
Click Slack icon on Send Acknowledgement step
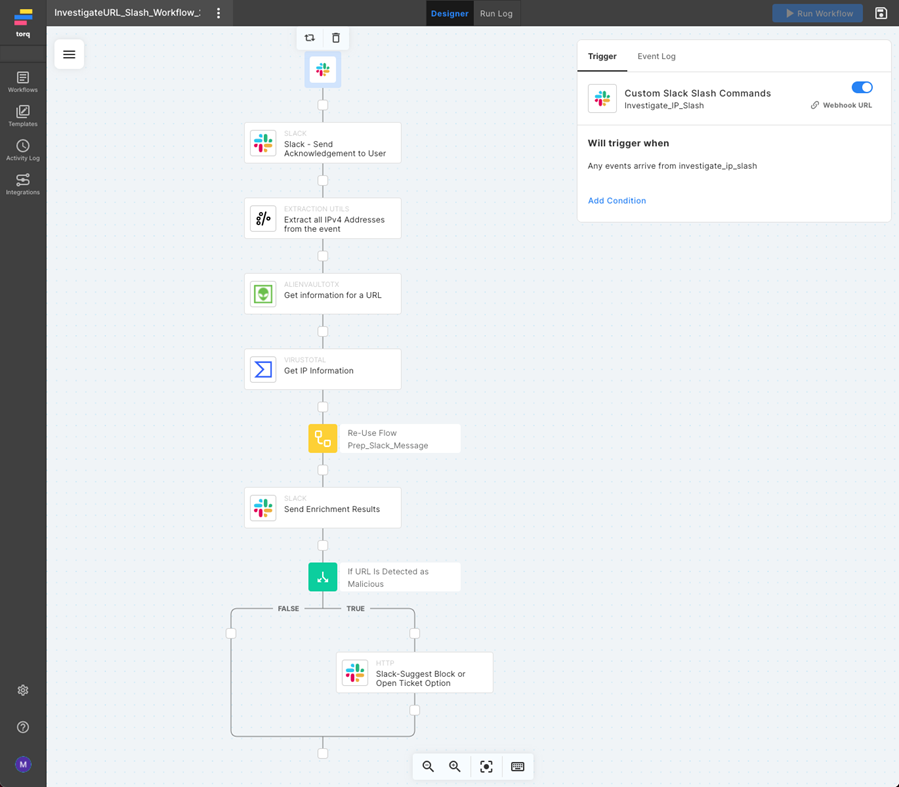[263, 143]
